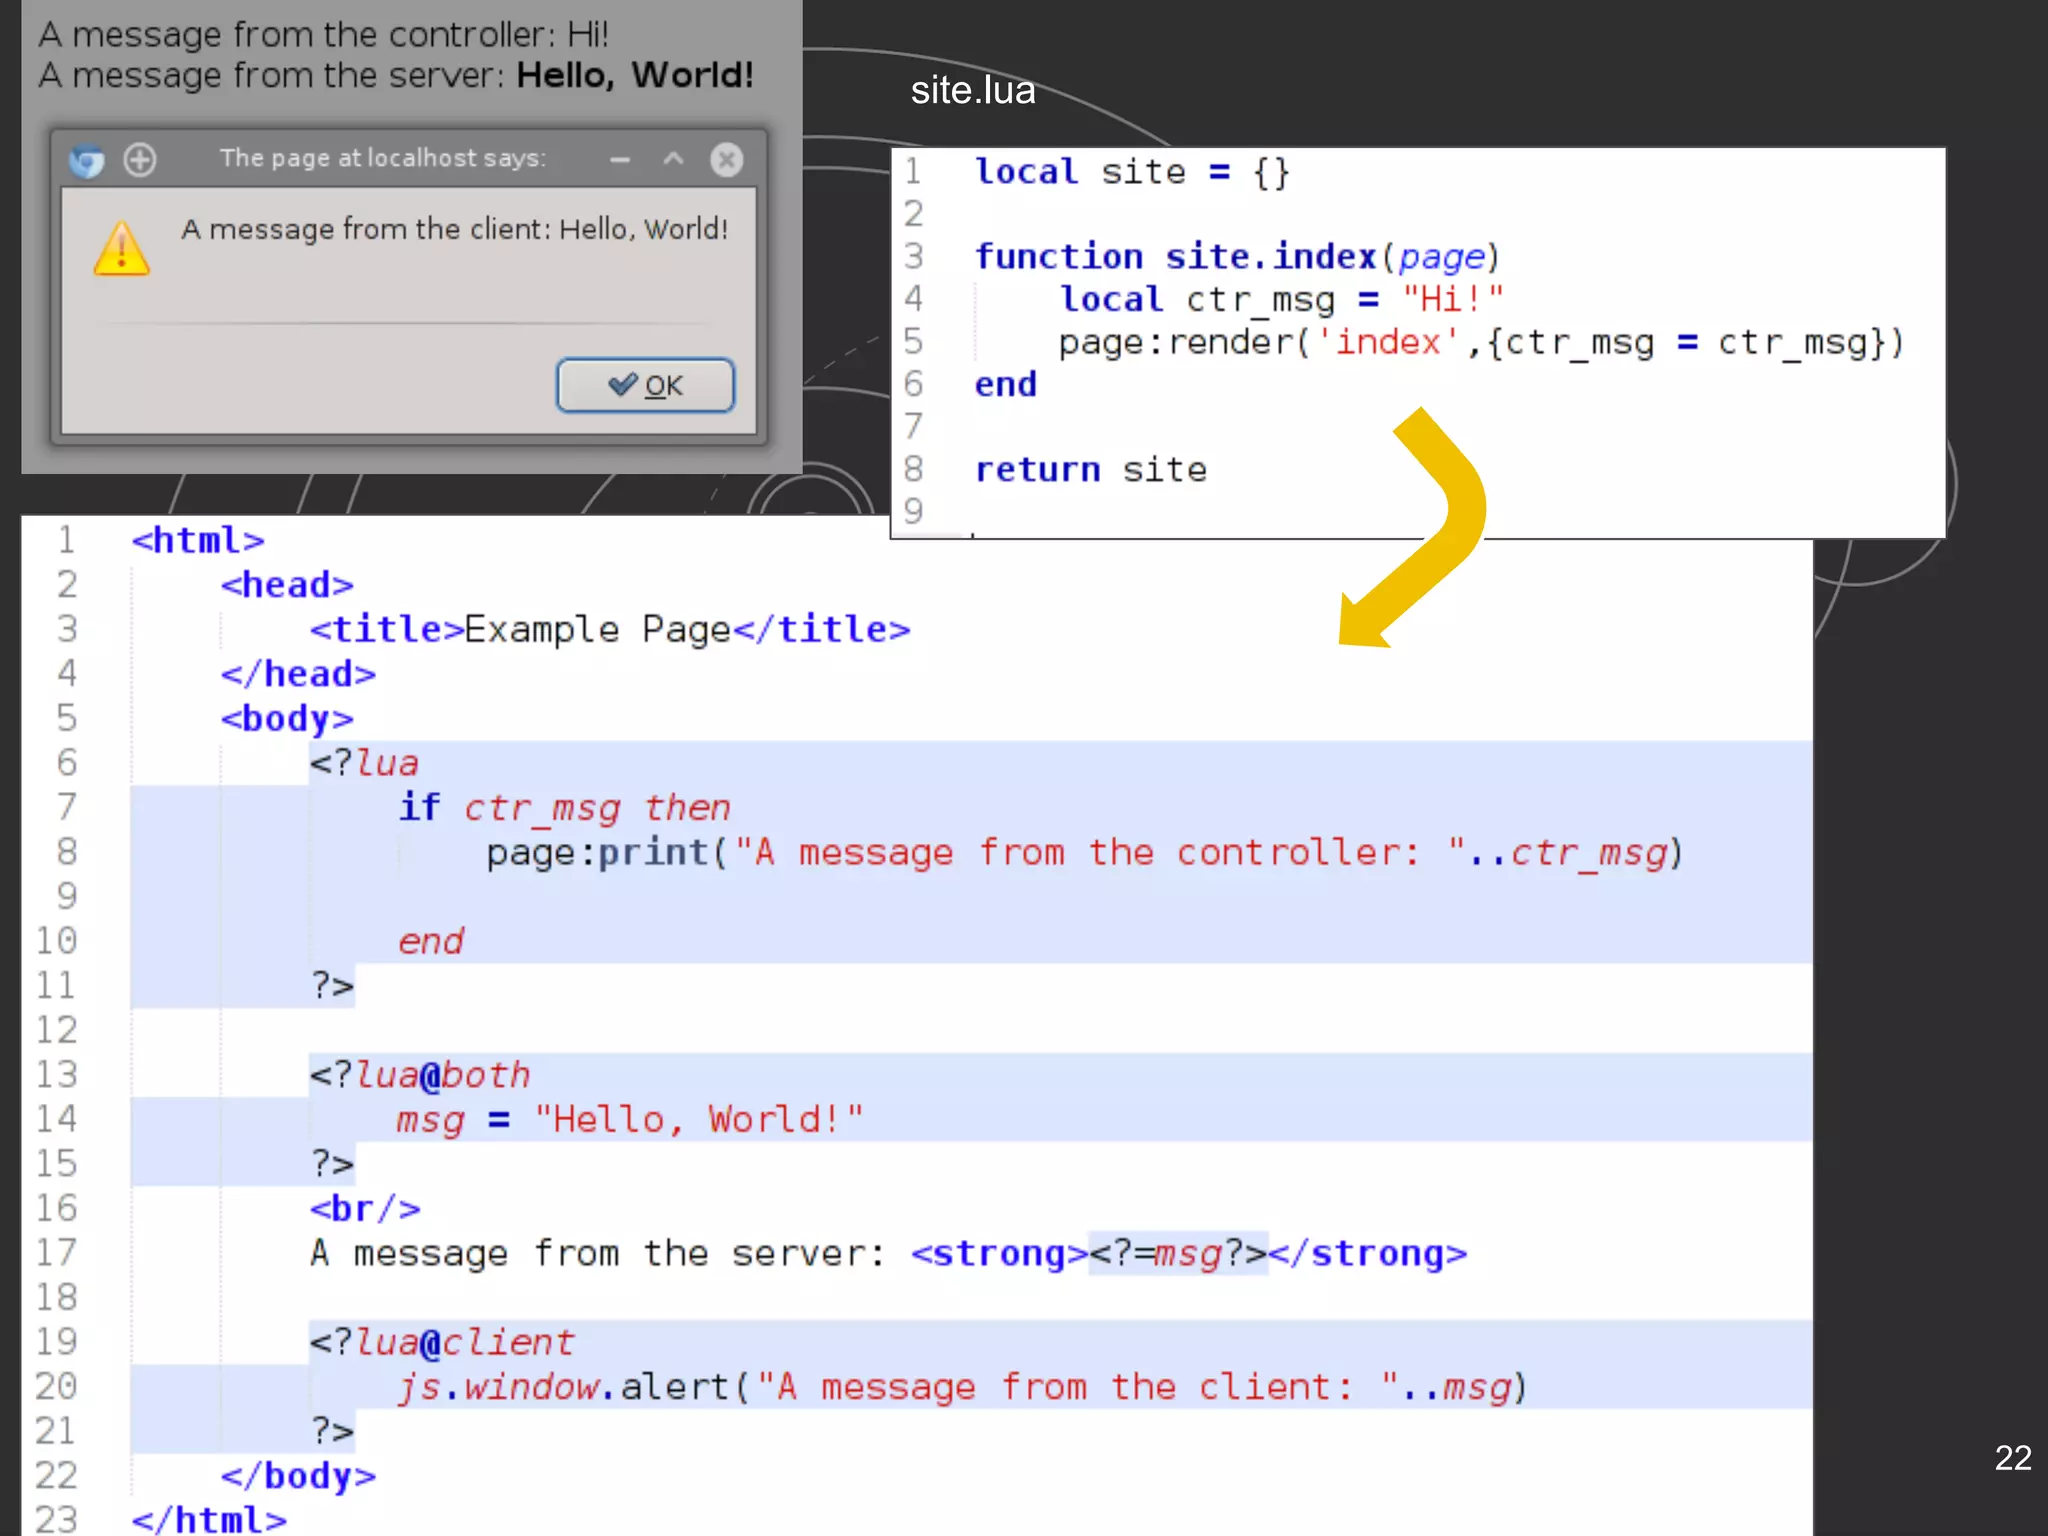The height and width of the screenshot is (1536, 2048).
Task: Click the page:render('index' code line
Action: (x=1481, y=342)
